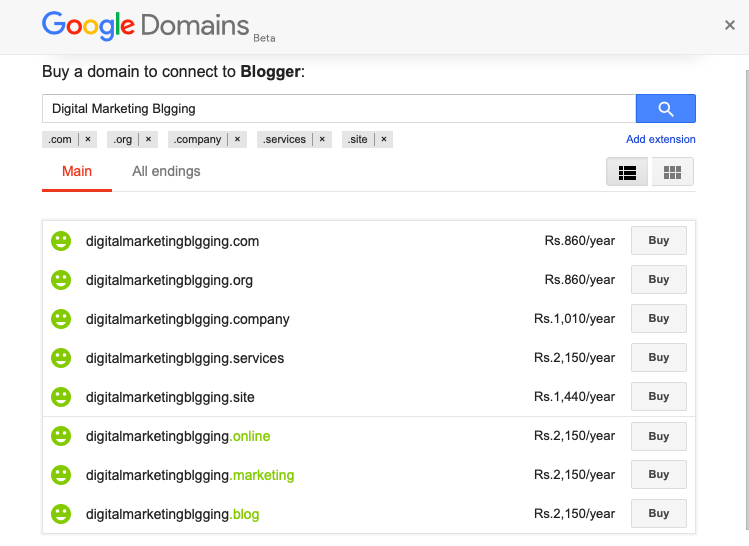The image size is (749, 546).
Task: Click the Buy a domain heading
Action: [173, 72]
